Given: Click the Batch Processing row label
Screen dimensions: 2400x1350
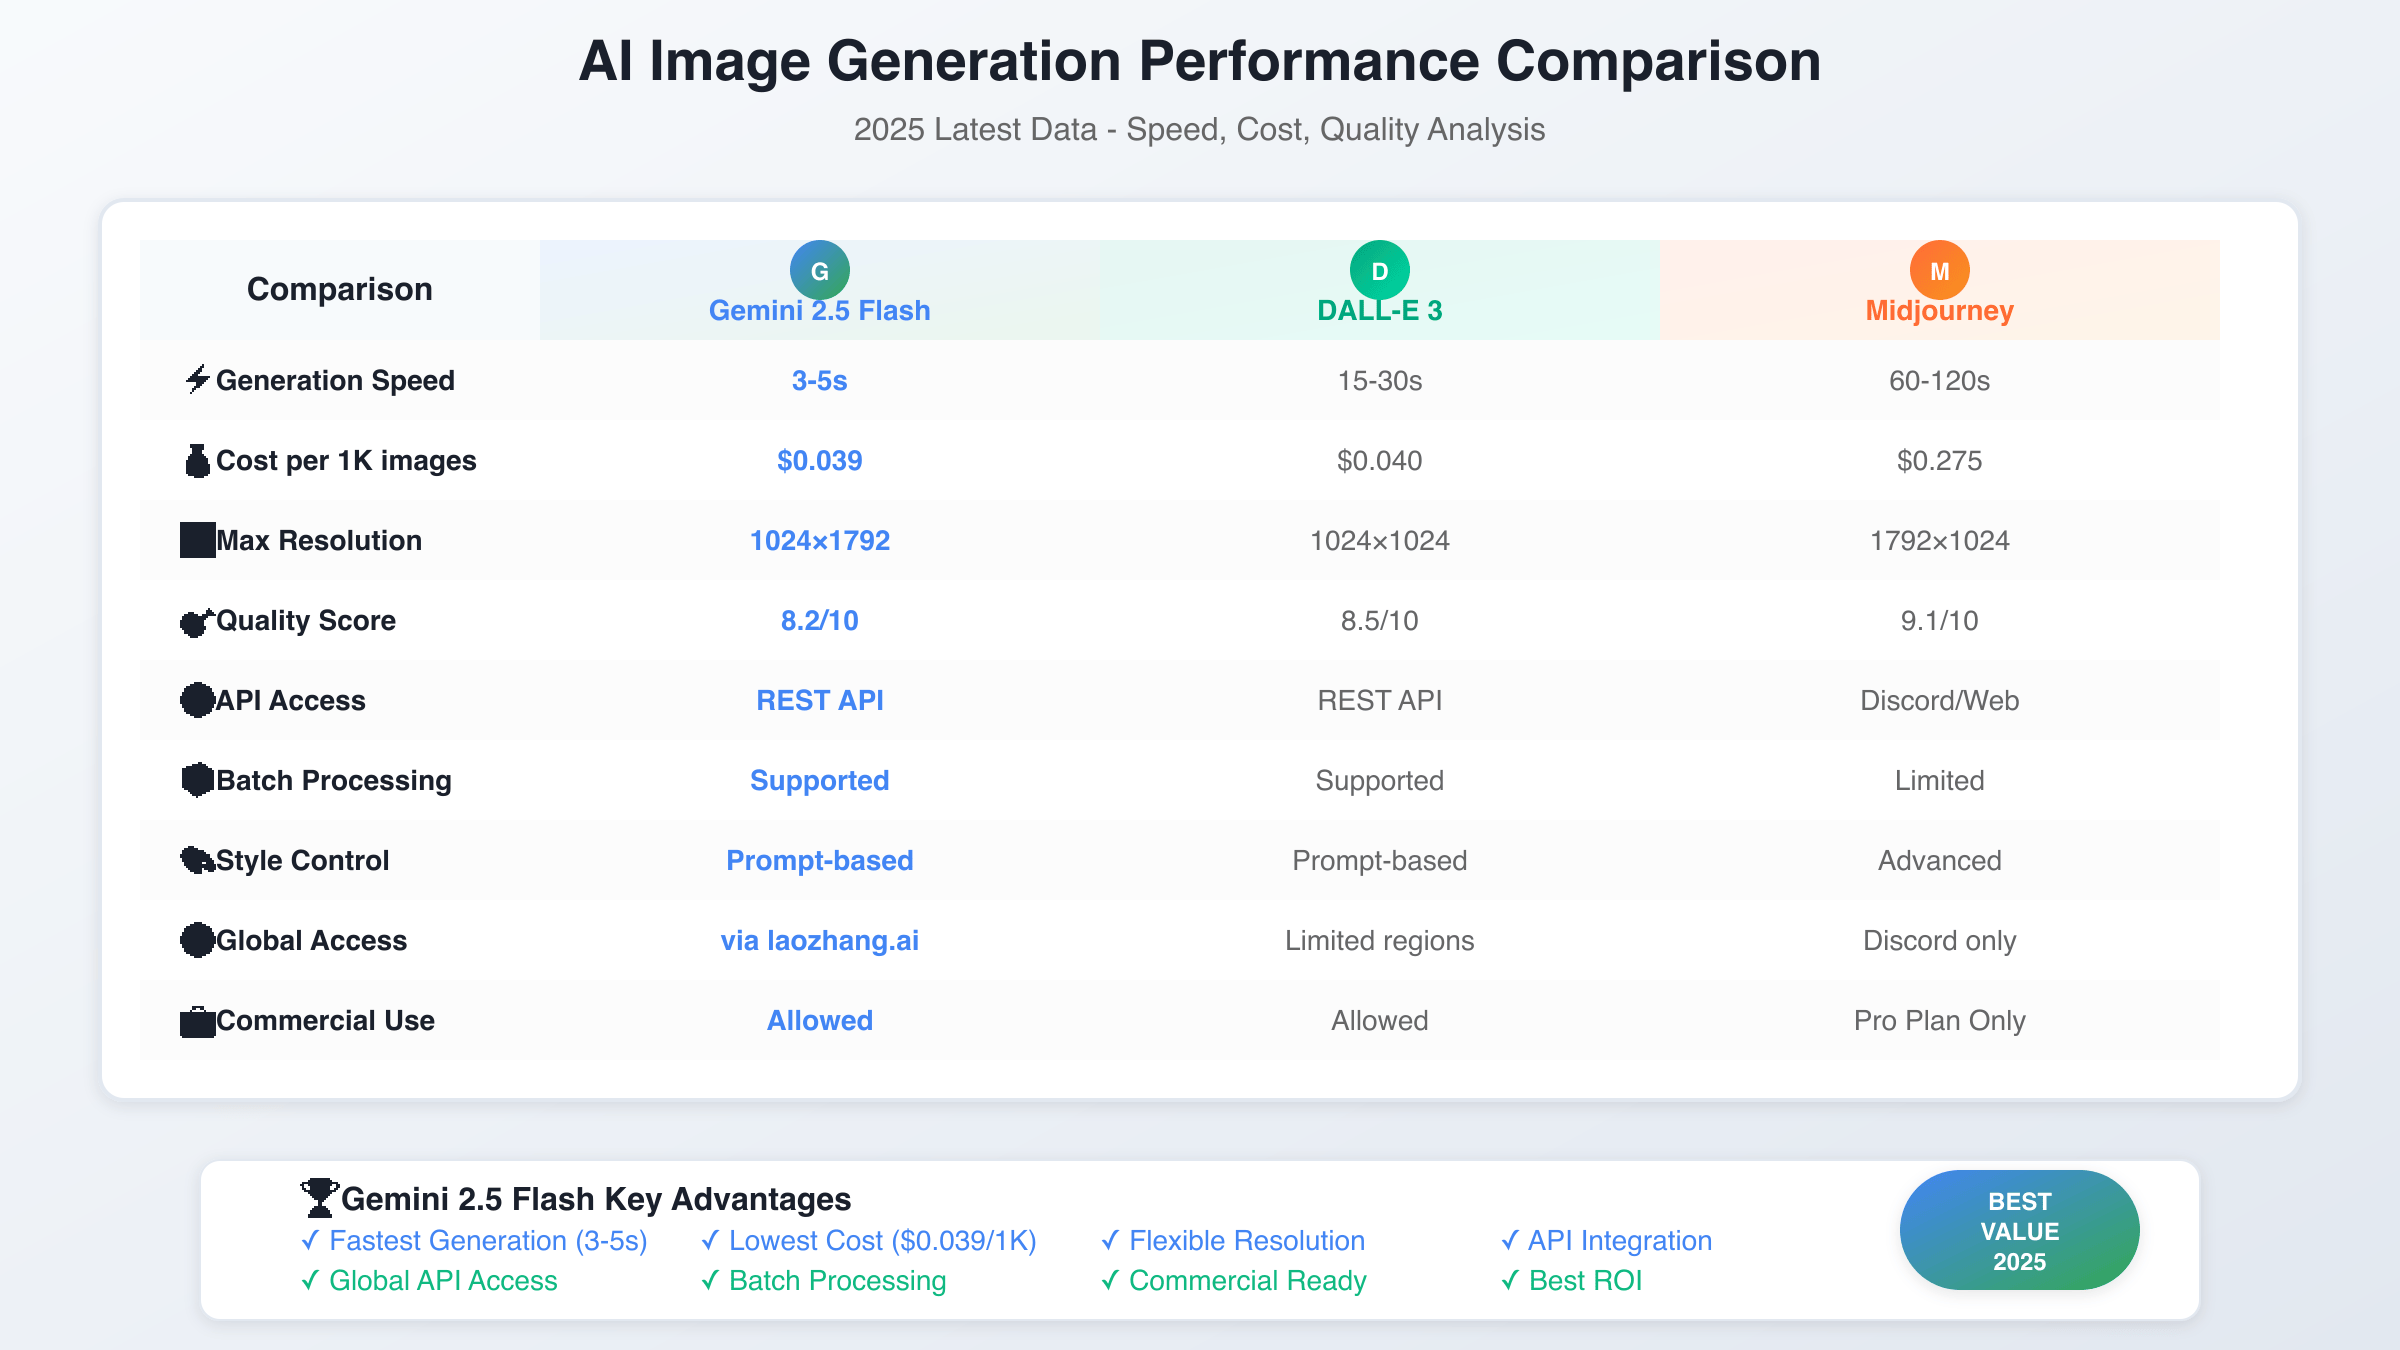Looking at the screenshot, I should [334, 780].
